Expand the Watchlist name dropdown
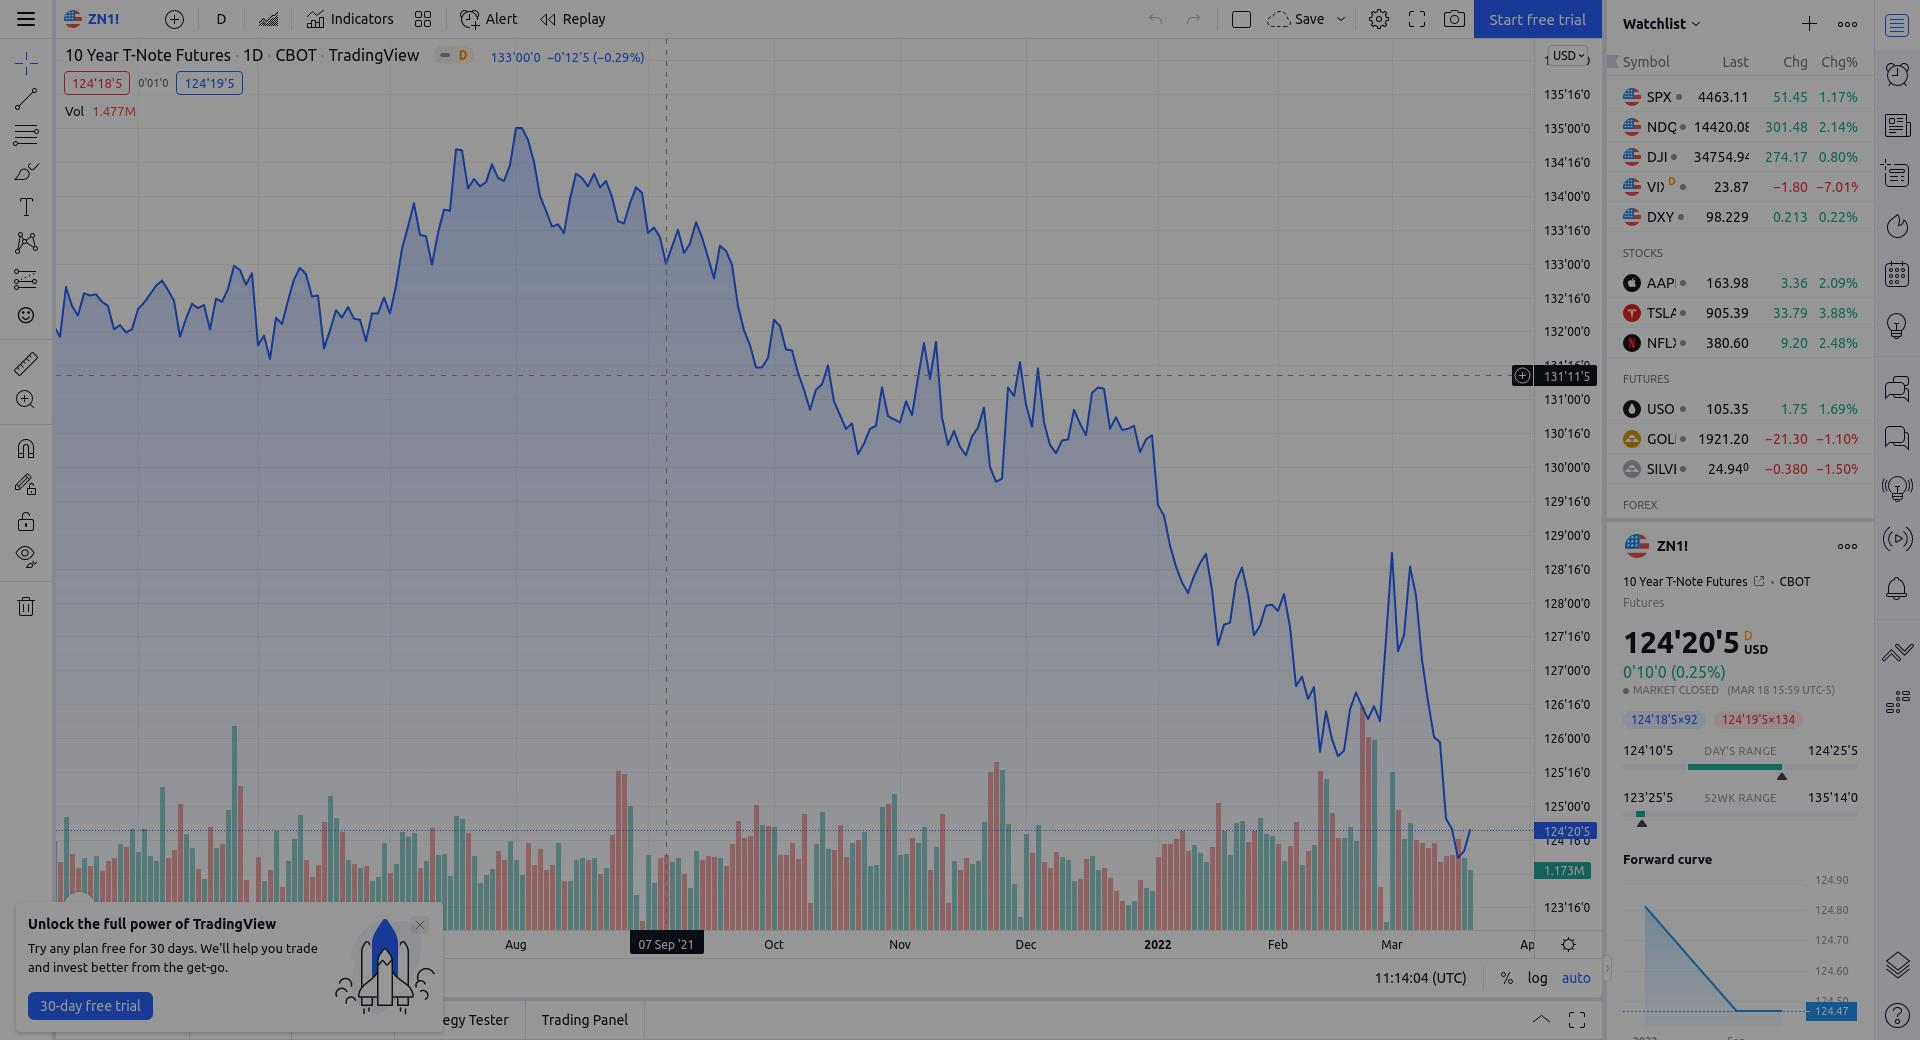This screenshot has width=1920, height=1040. 1661,23
